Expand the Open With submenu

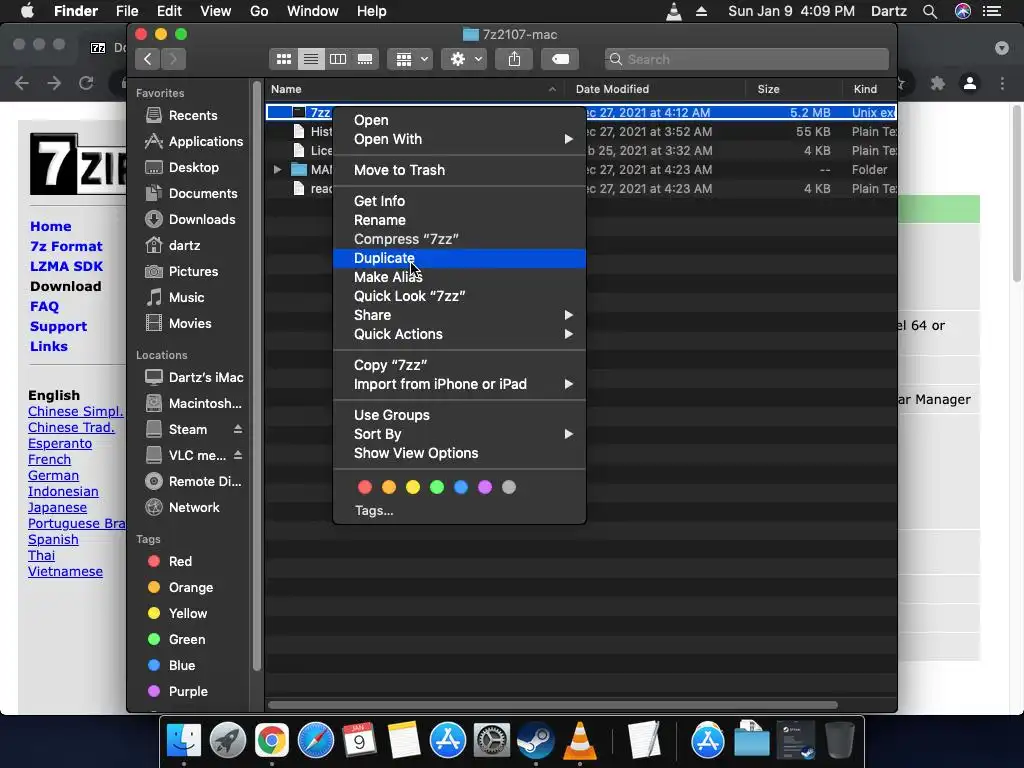(459, 139)
